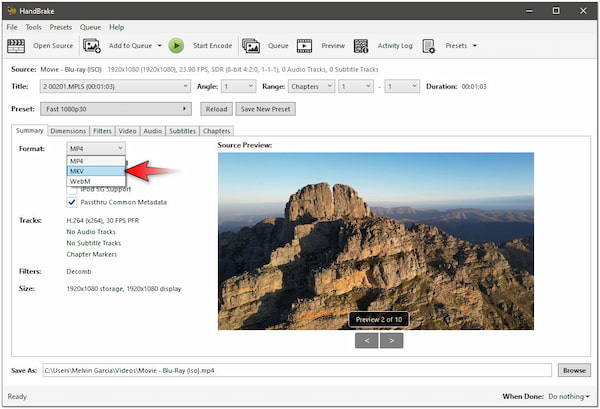
Task: Go to next preview image
Action: 391,341
